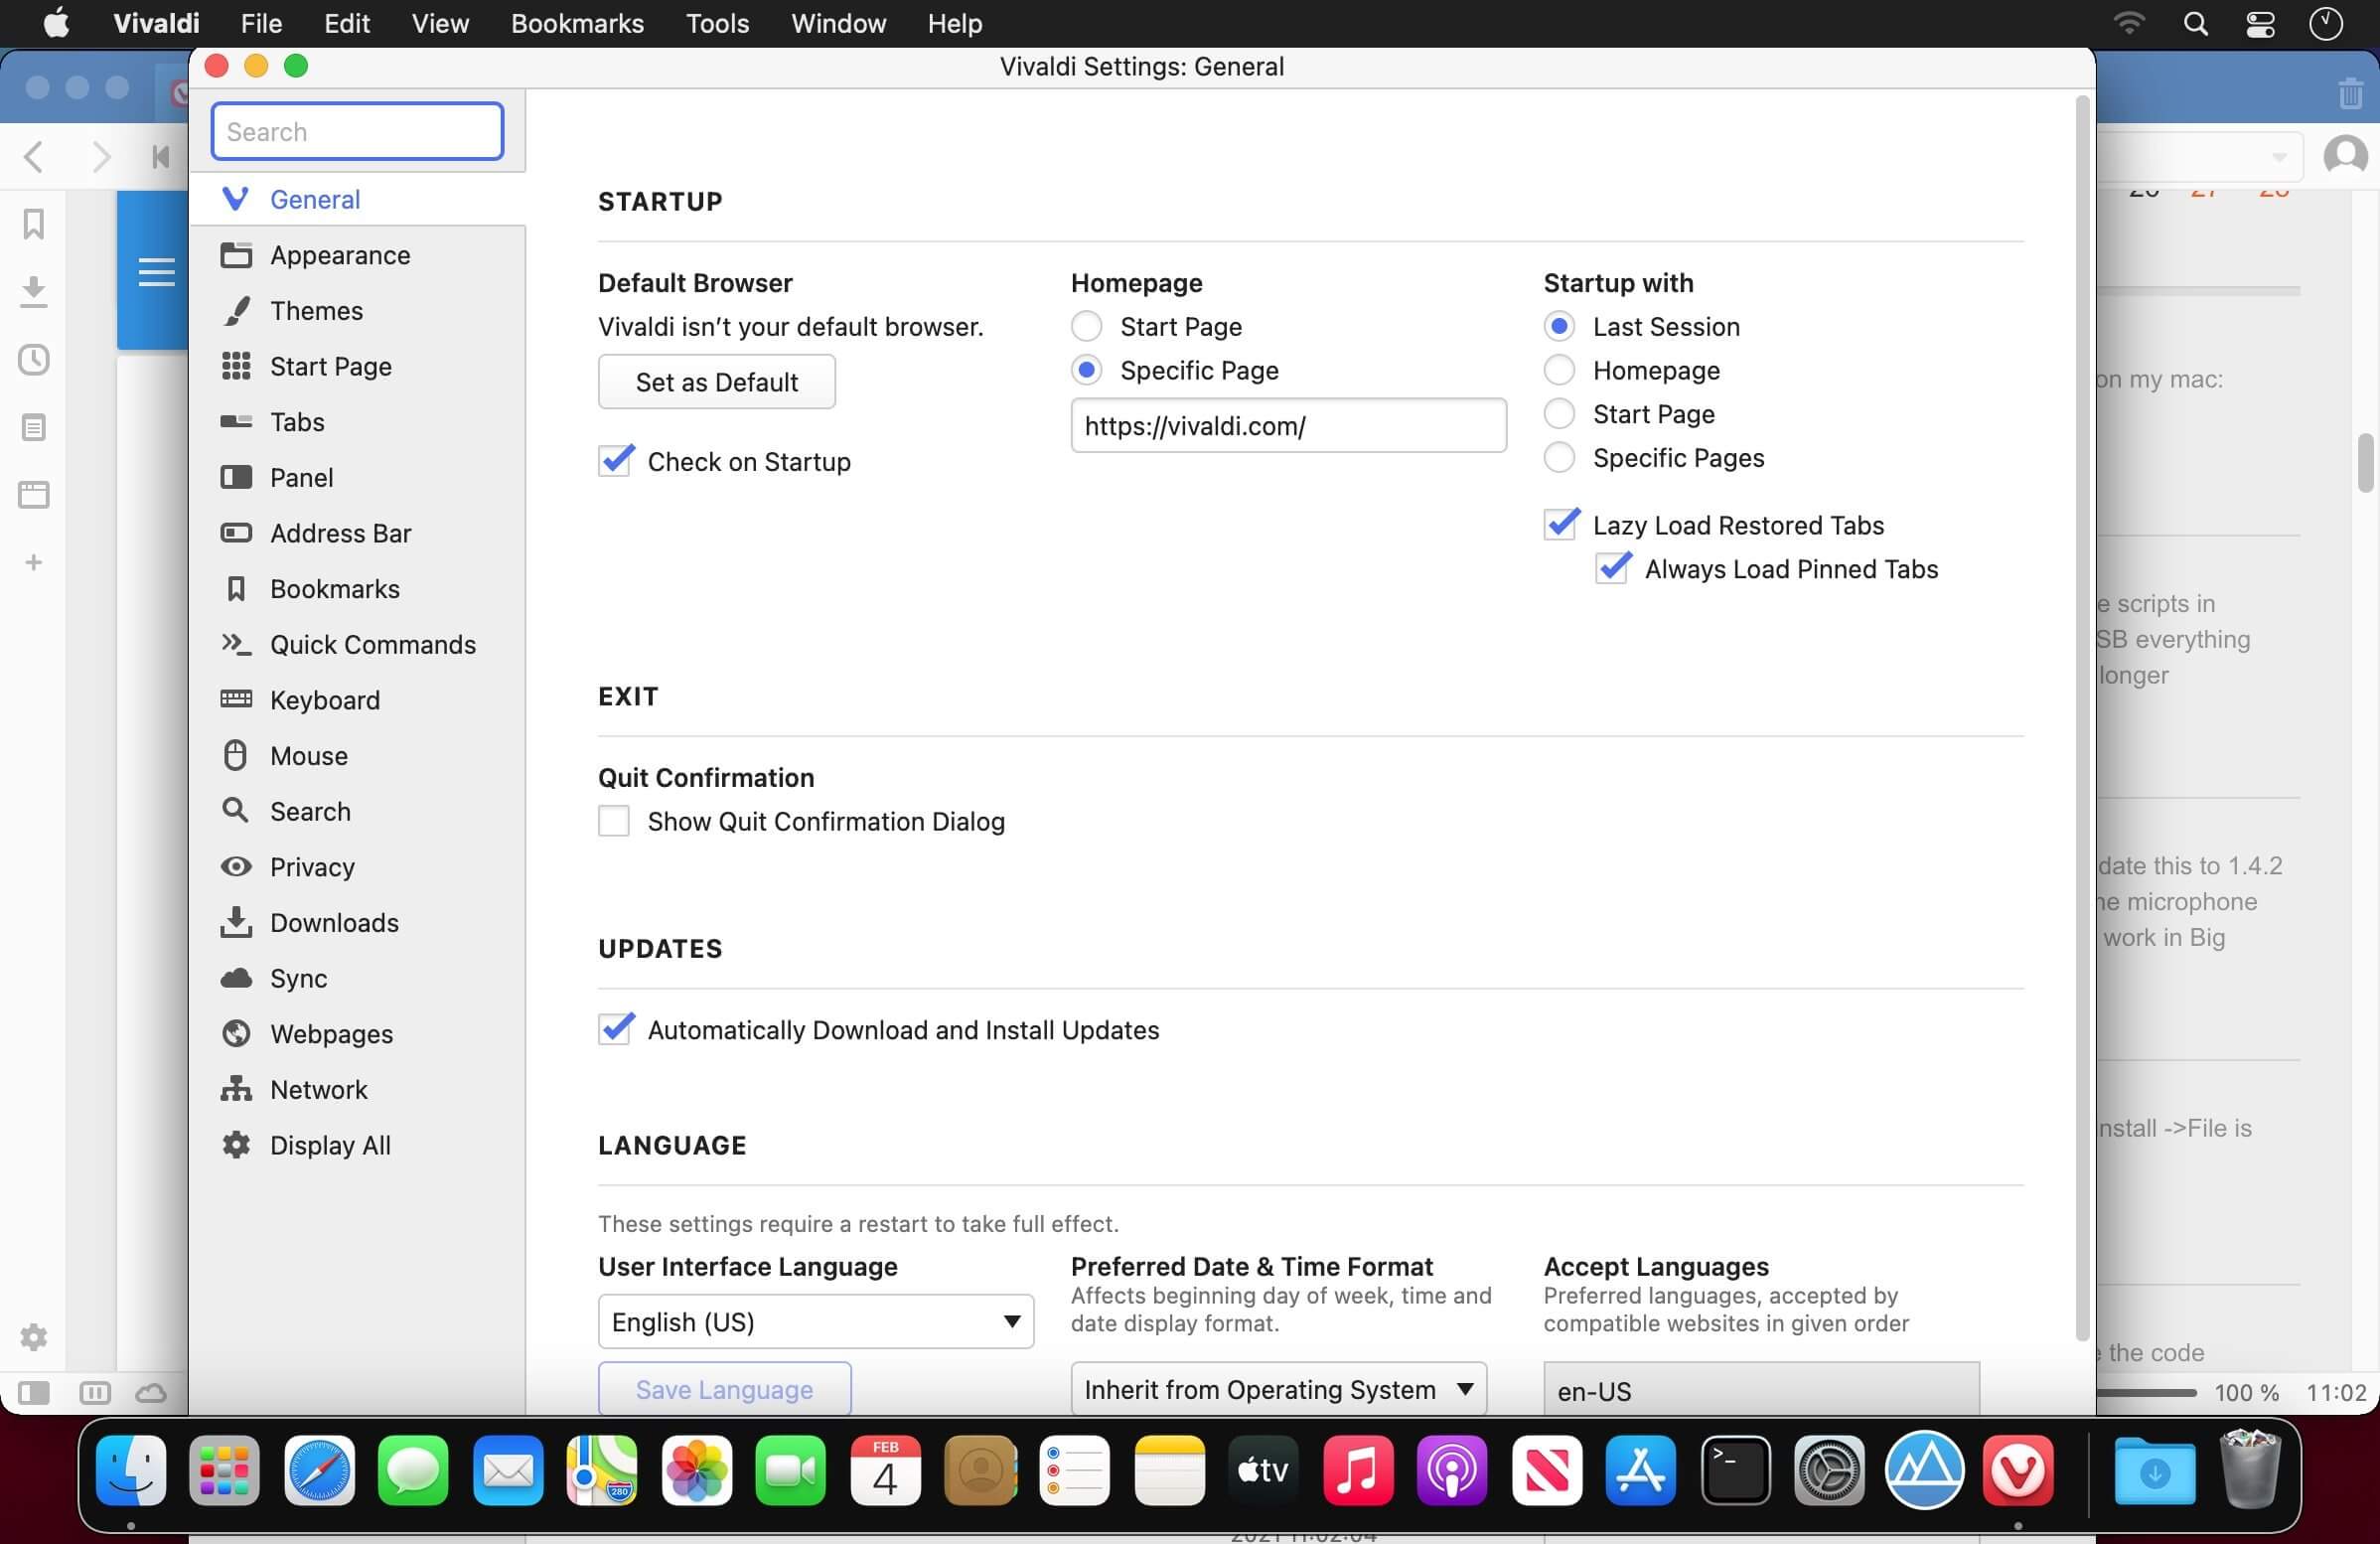
Task: Open Terminal from the Dock
Action: (x=1736, y=1469)
